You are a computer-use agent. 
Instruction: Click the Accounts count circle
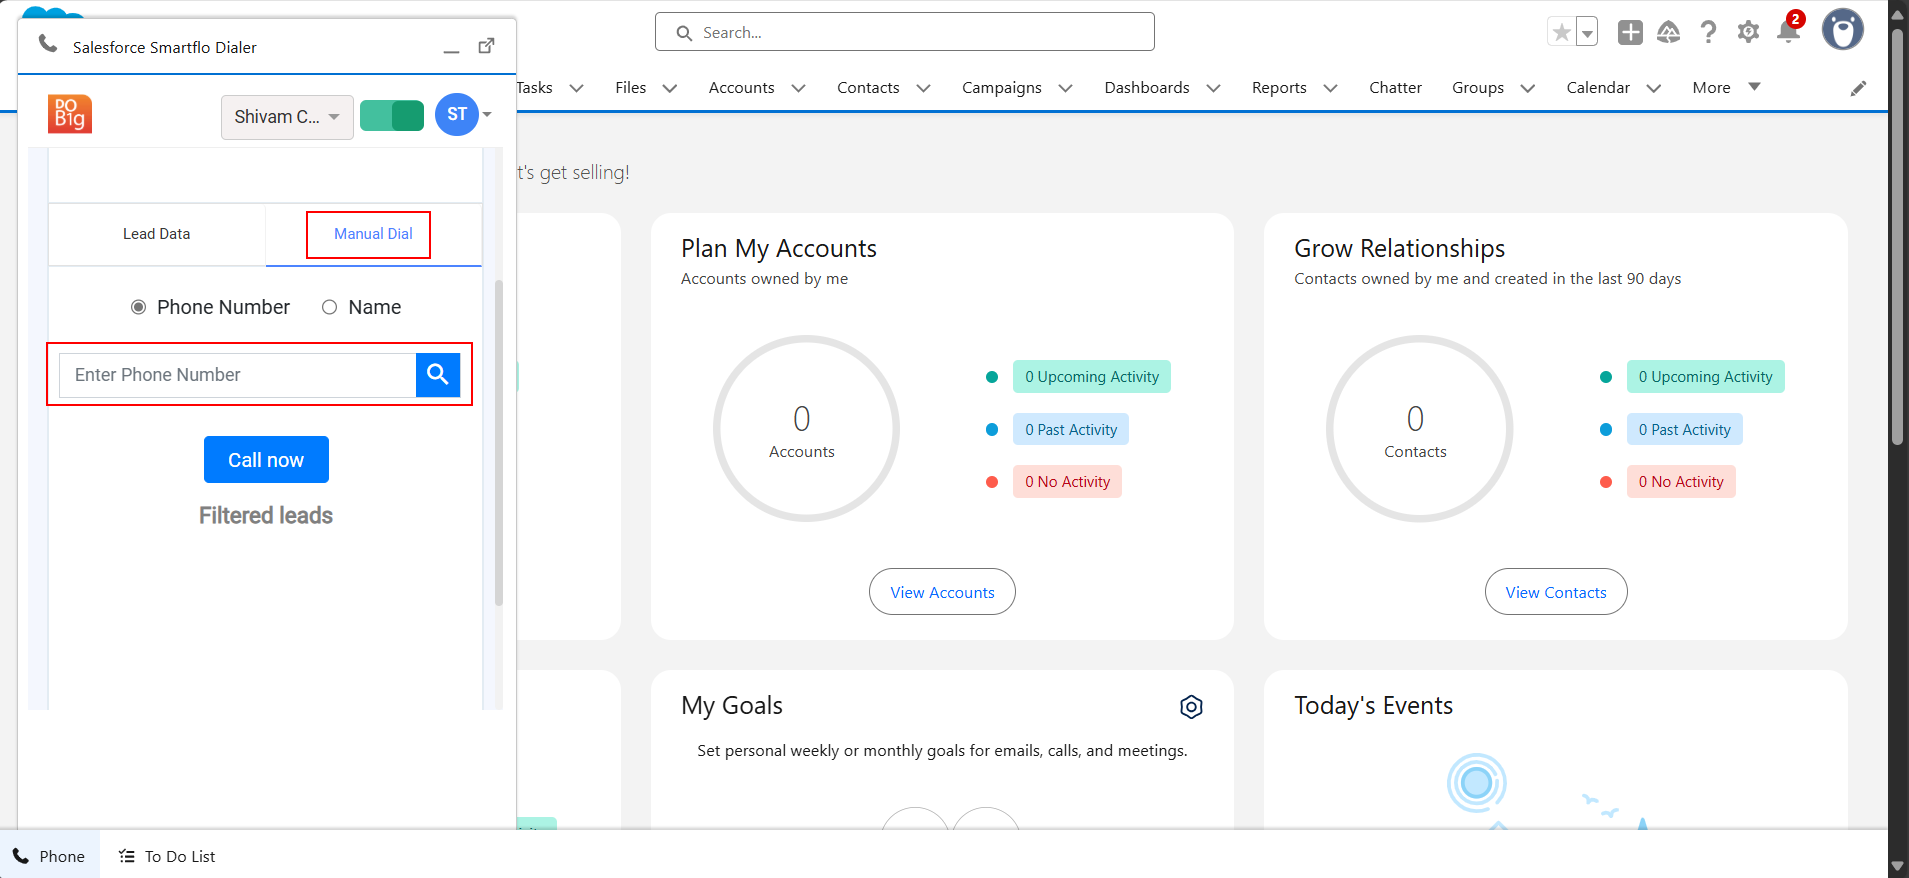pos(806,428)
